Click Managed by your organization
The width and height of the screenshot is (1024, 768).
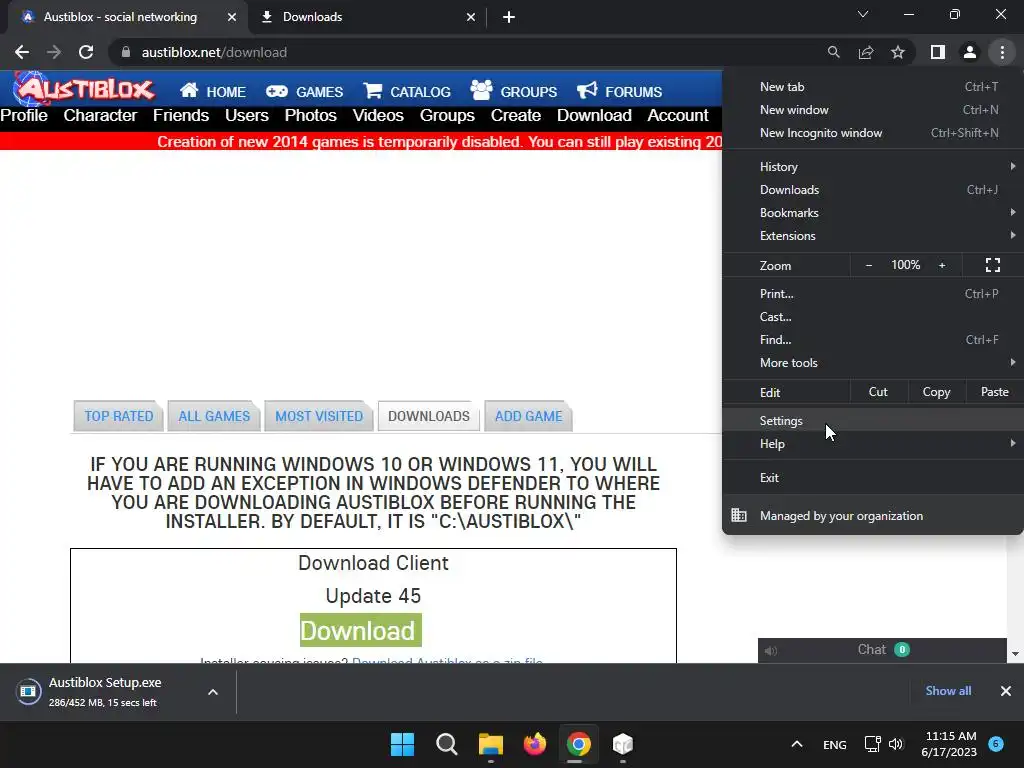[x=872, y=516]
